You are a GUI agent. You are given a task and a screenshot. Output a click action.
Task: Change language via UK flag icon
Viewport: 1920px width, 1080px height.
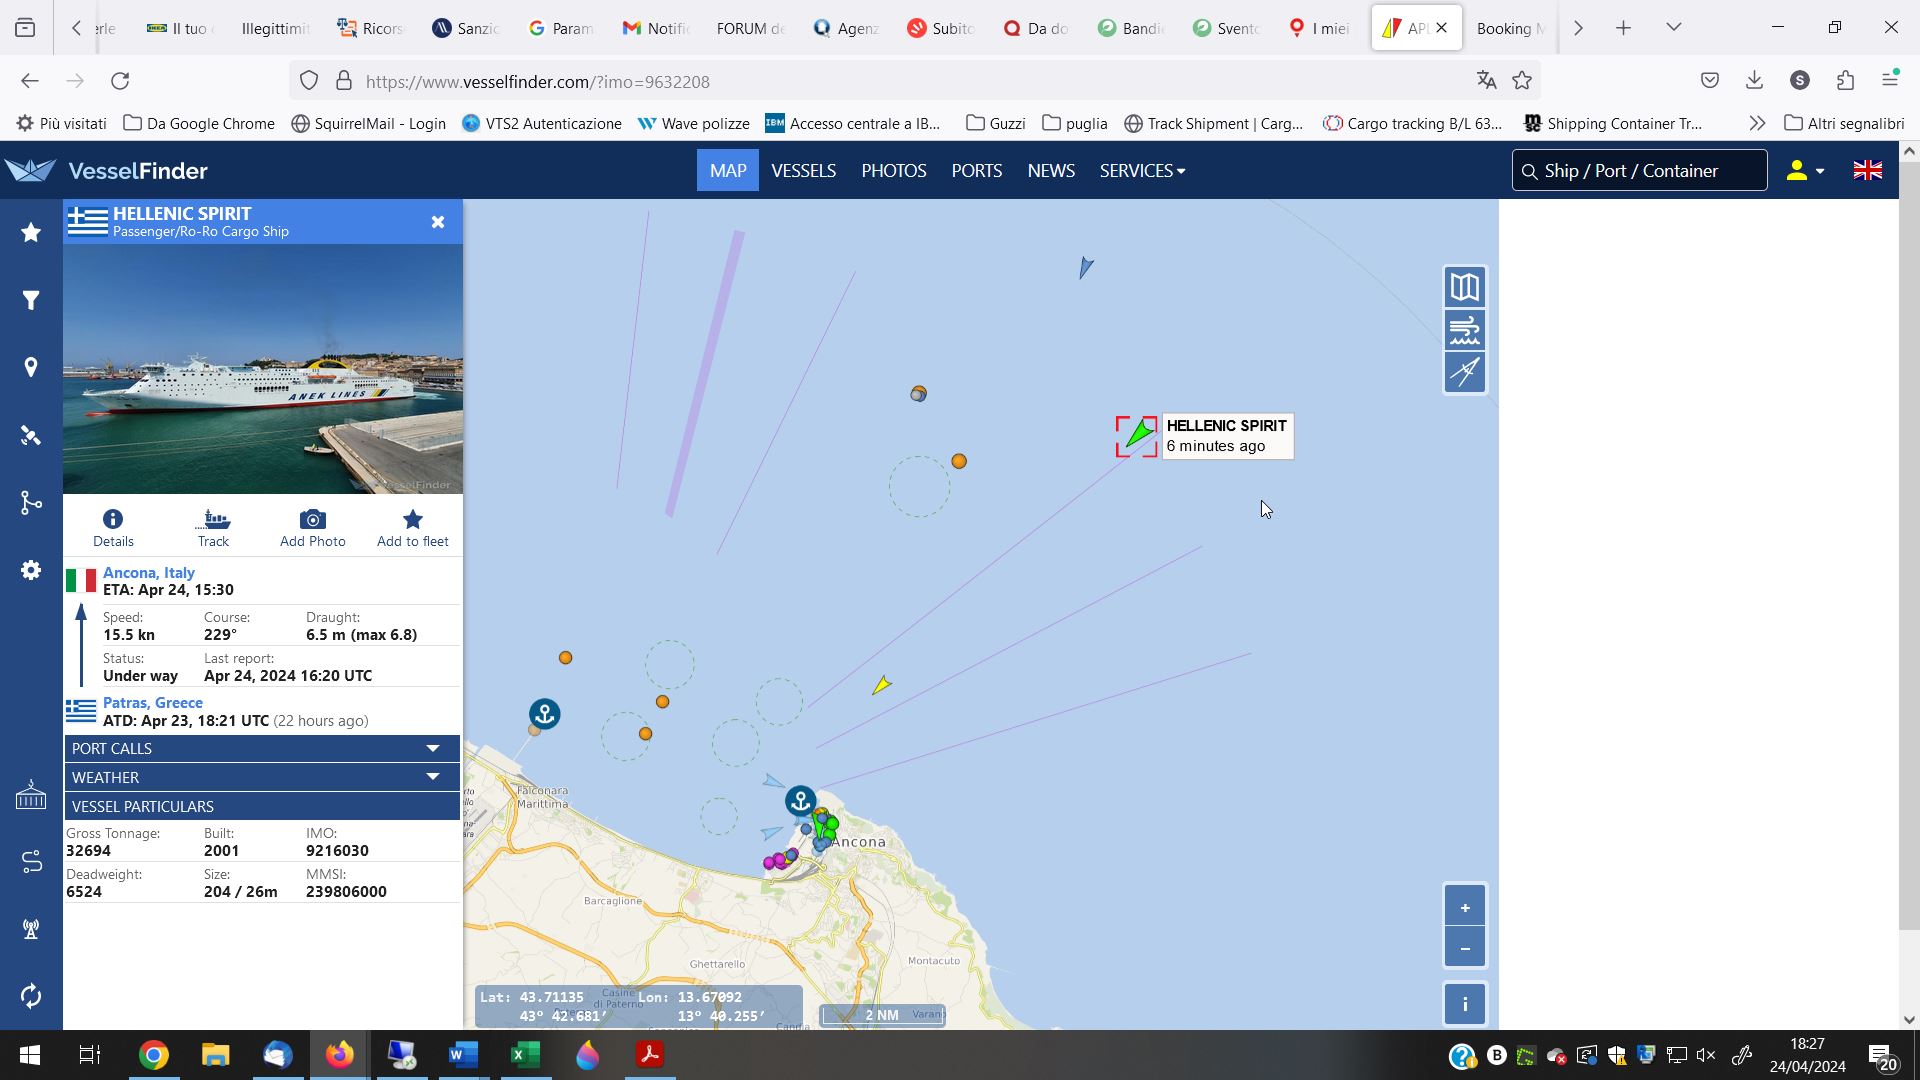click(1868, 171)
